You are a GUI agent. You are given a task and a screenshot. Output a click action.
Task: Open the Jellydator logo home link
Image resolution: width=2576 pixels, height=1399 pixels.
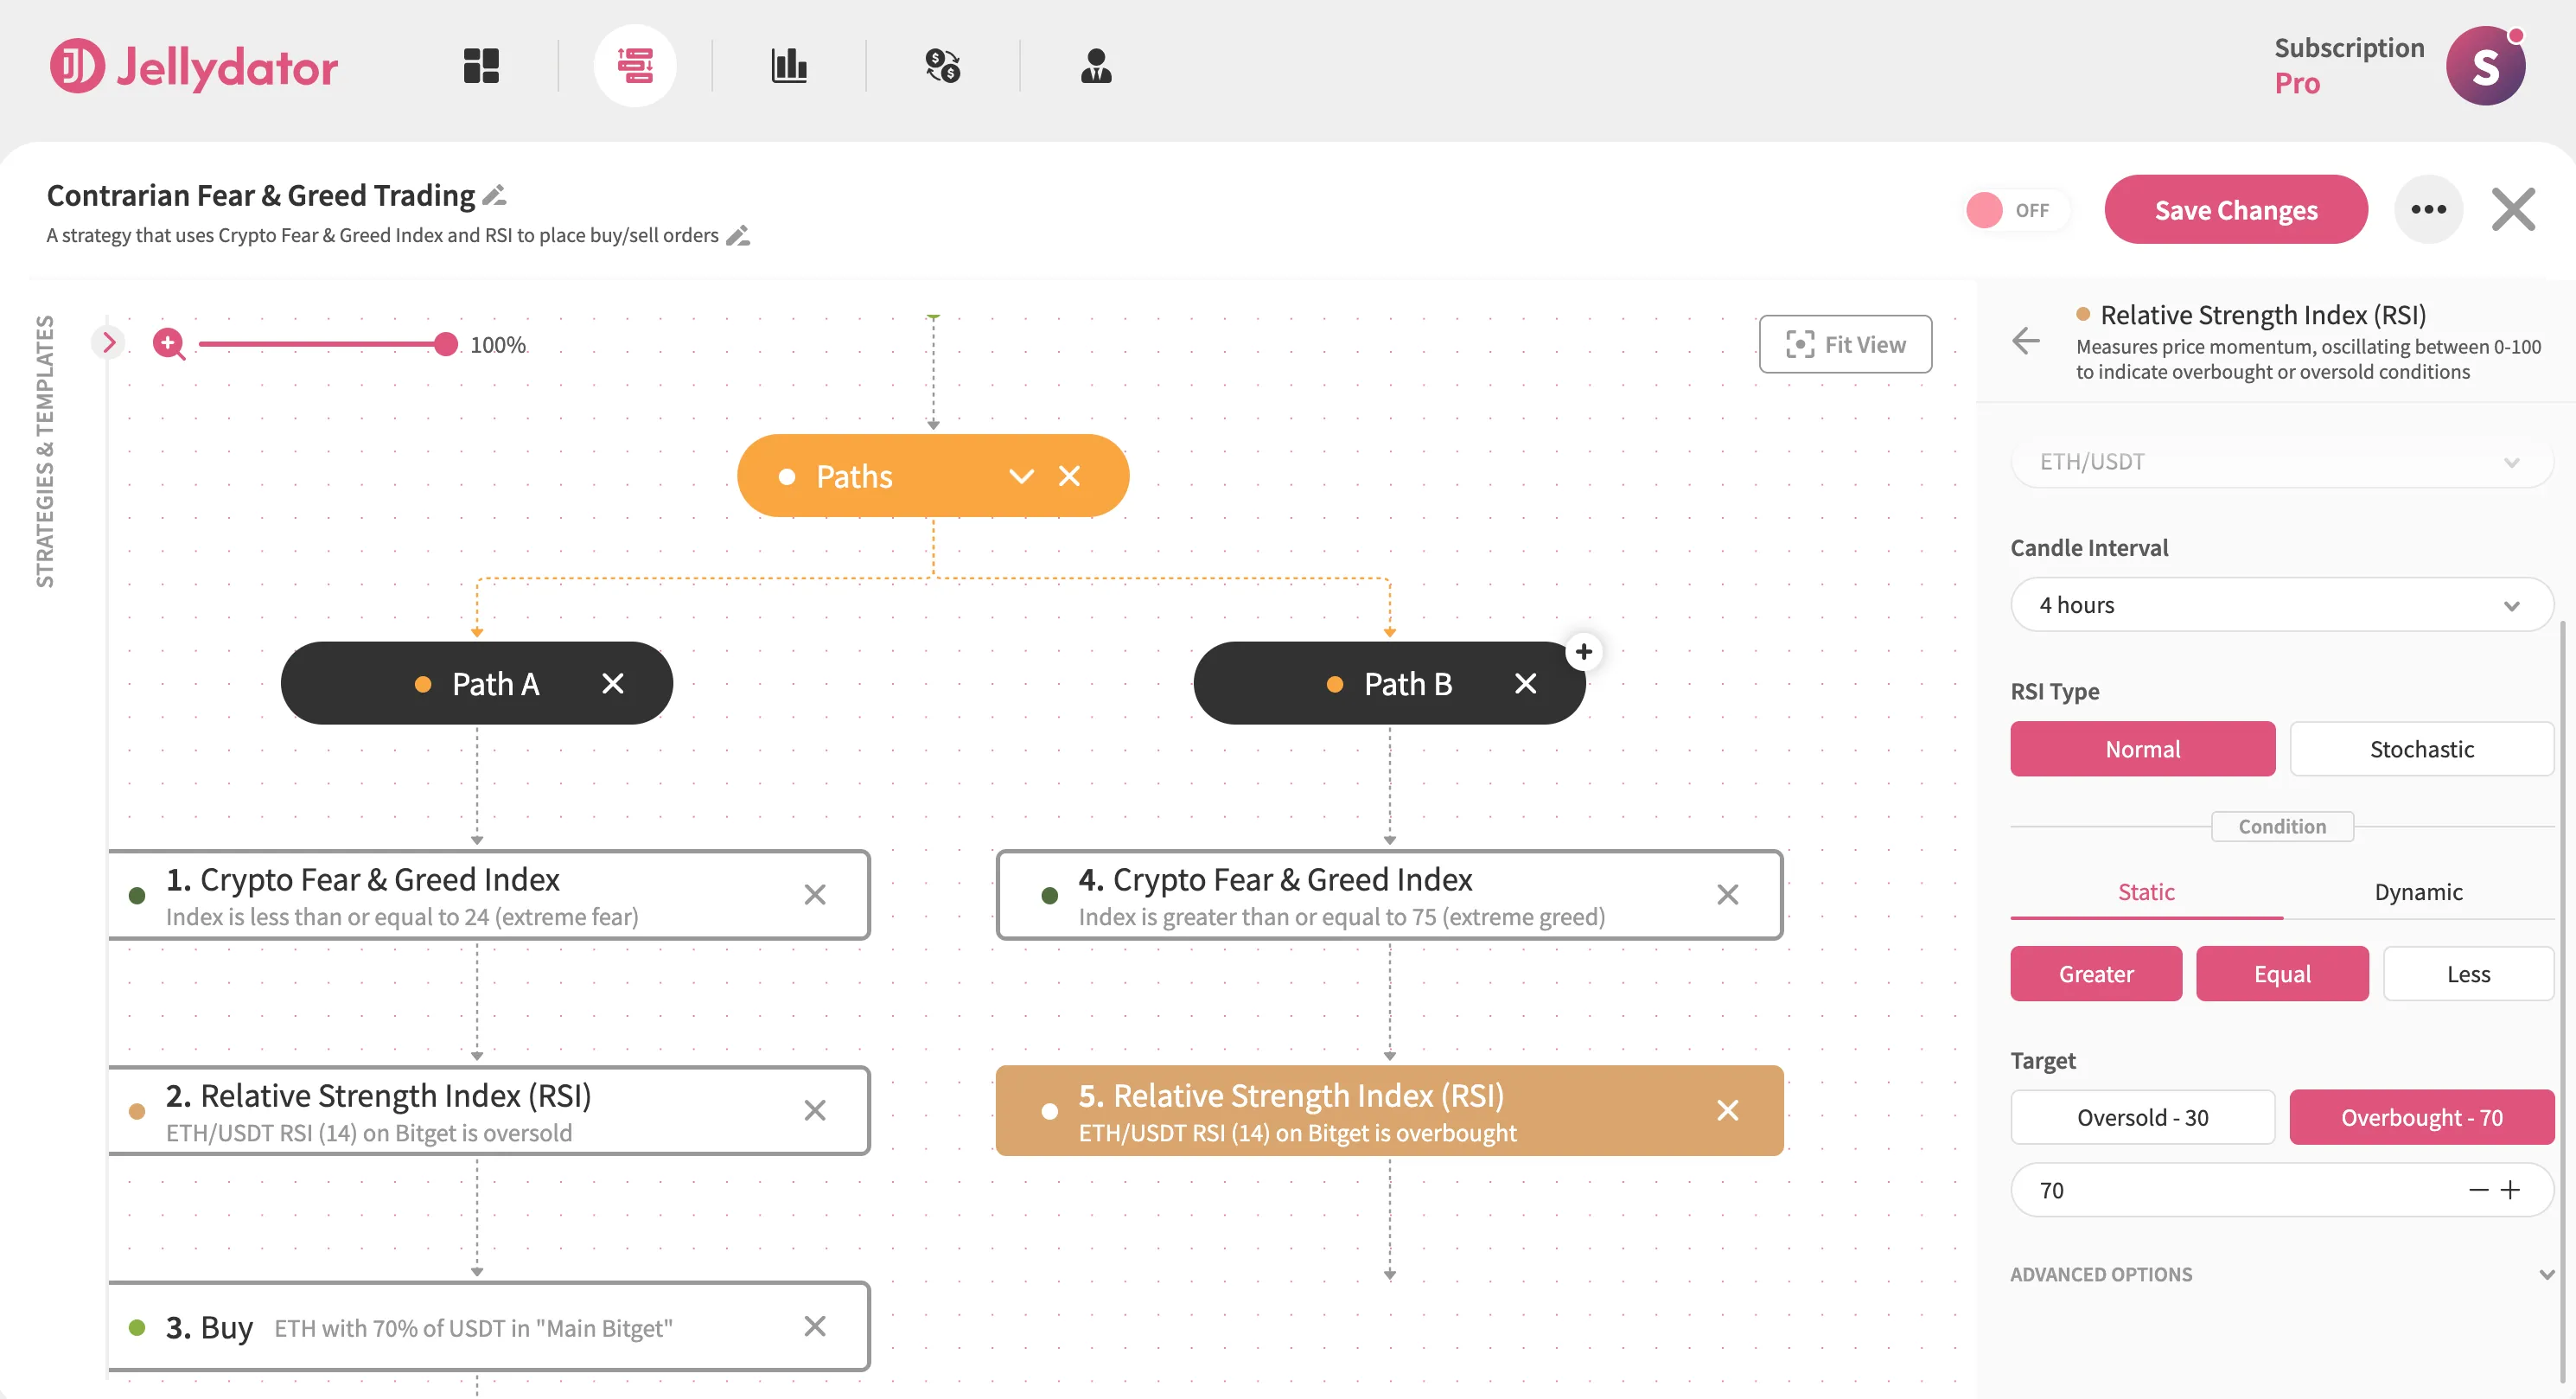point(194,66)
